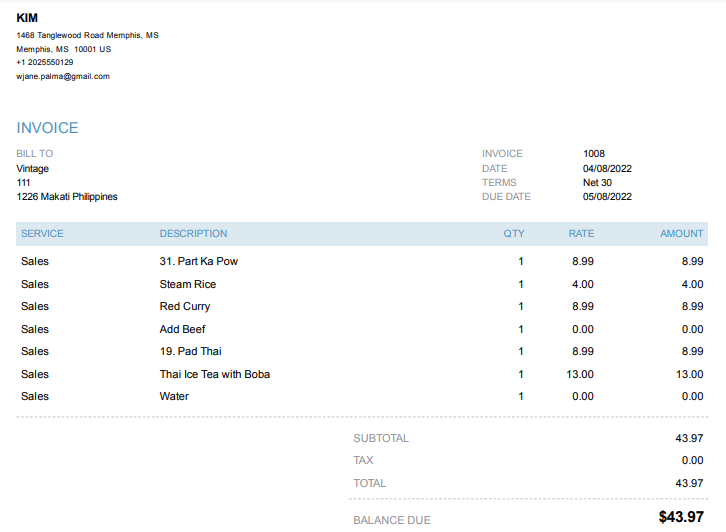Screen dimensions: 726x532
Task: Click the 13.00 amount for Thai Ice Tea
Action: click(689, 374)
